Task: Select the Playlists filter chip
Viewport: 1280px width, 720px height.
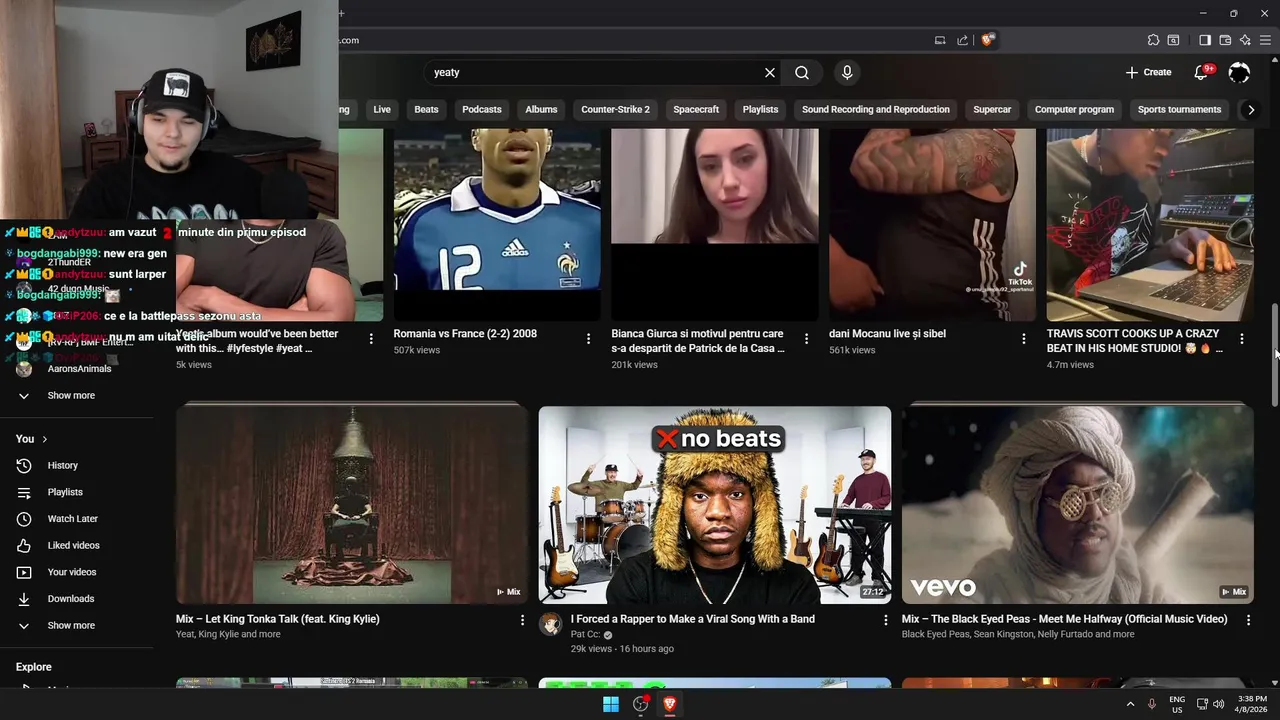Action: point(760,110)
